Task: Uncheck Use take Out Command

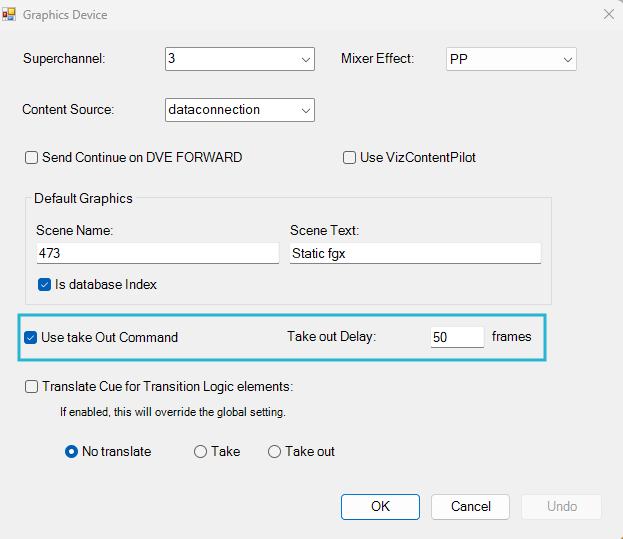Action: tap(31, 337)
